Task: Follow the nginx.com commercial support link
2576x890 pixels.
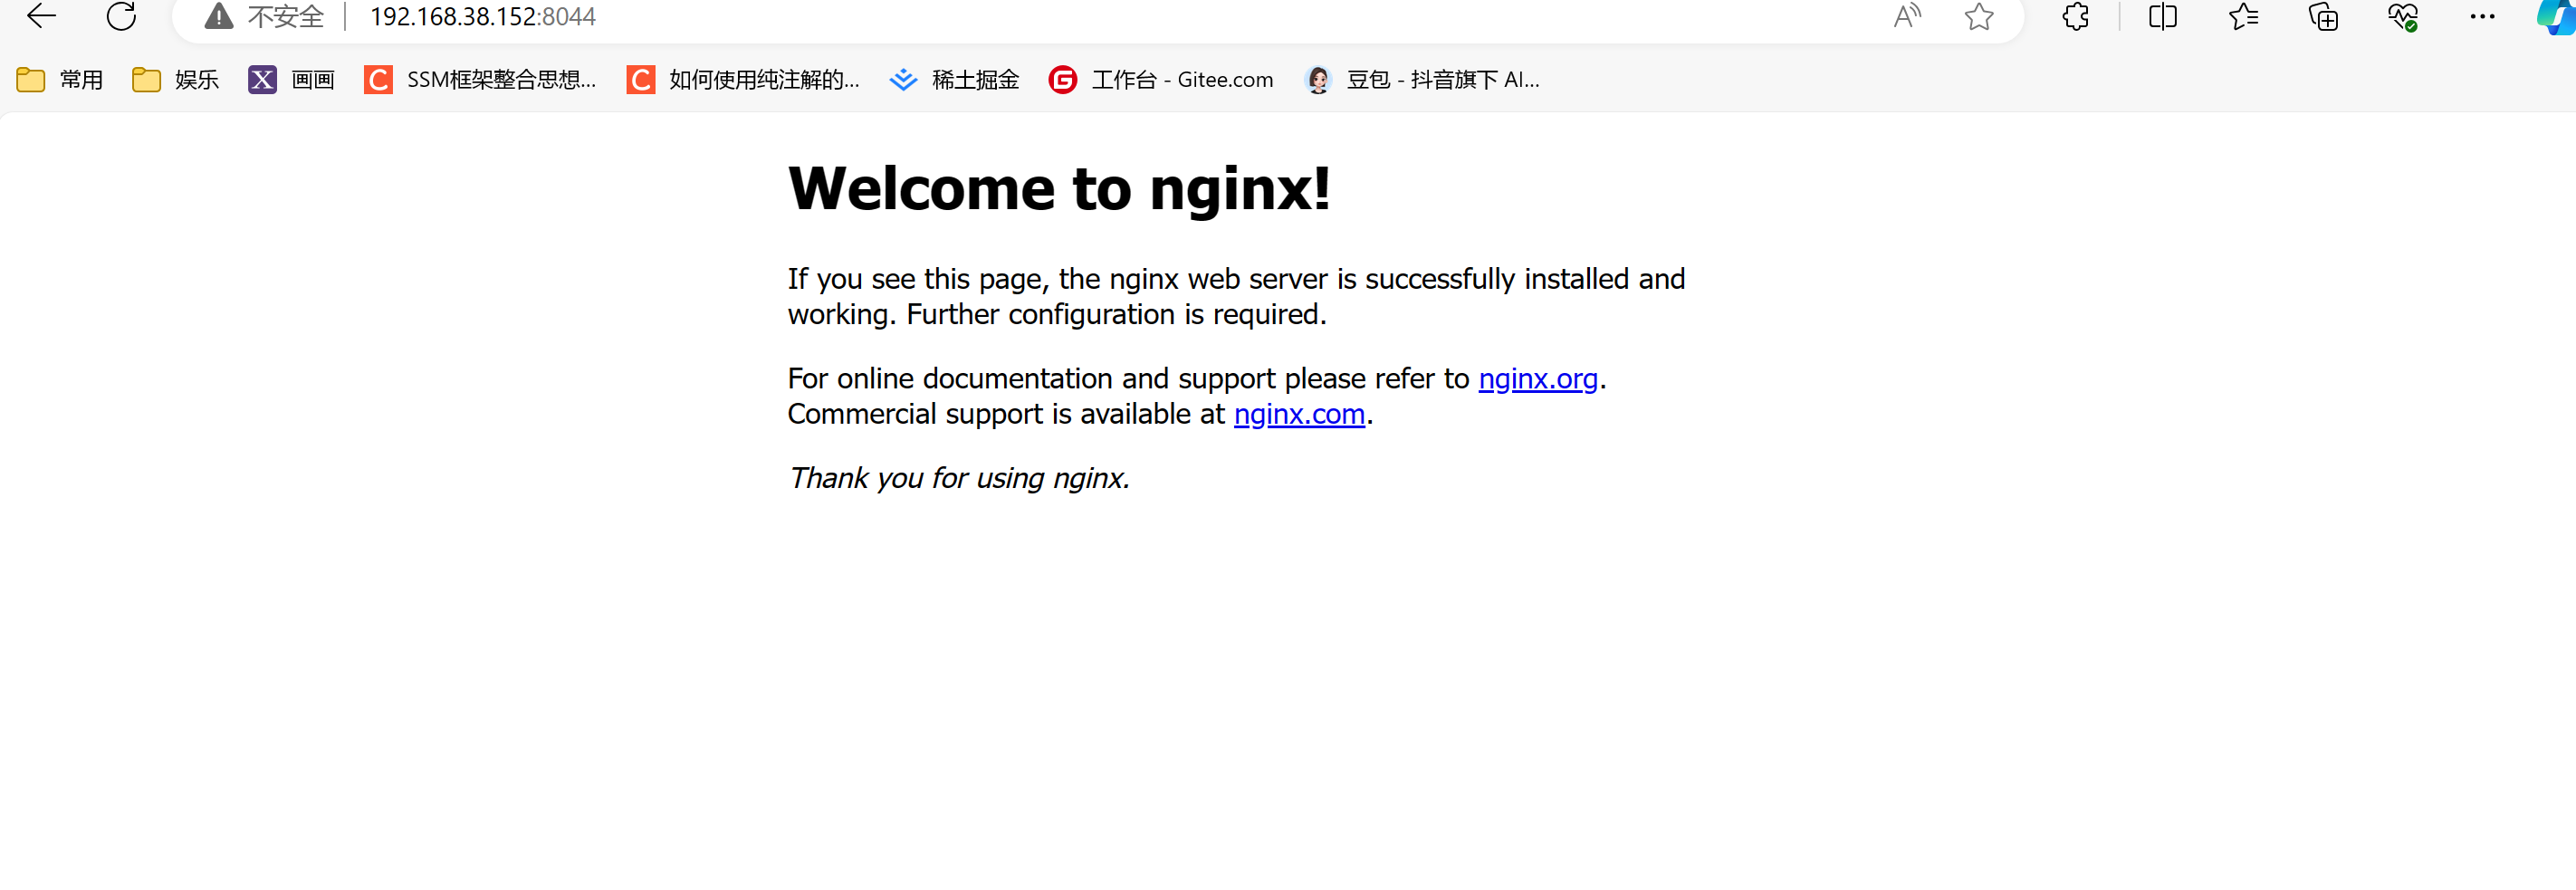Action: coord(1299,414)
